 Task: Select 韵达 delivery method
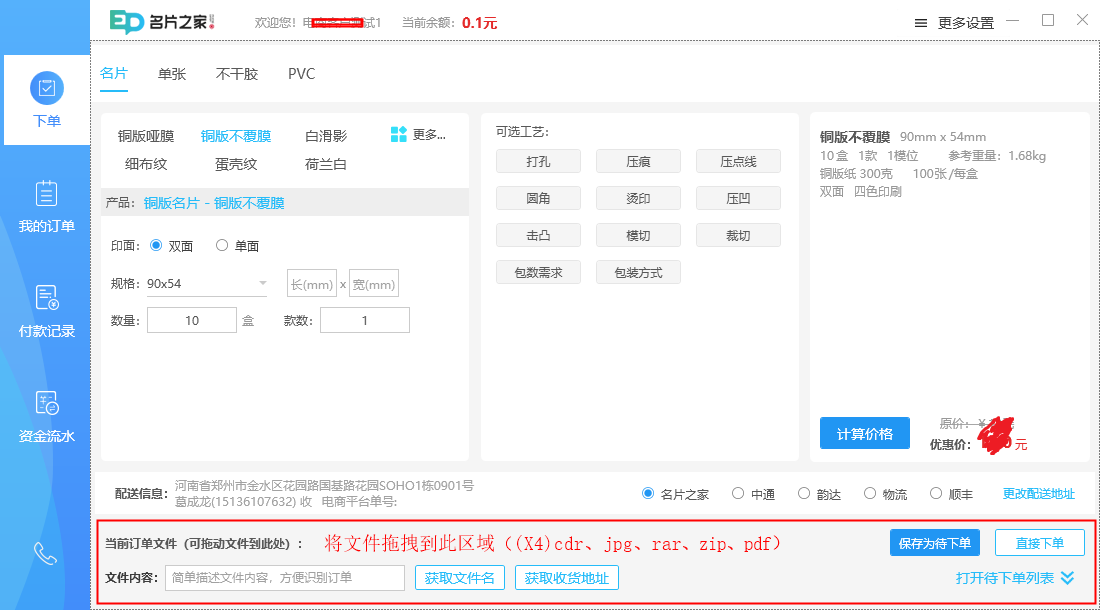tap(819, 494)
